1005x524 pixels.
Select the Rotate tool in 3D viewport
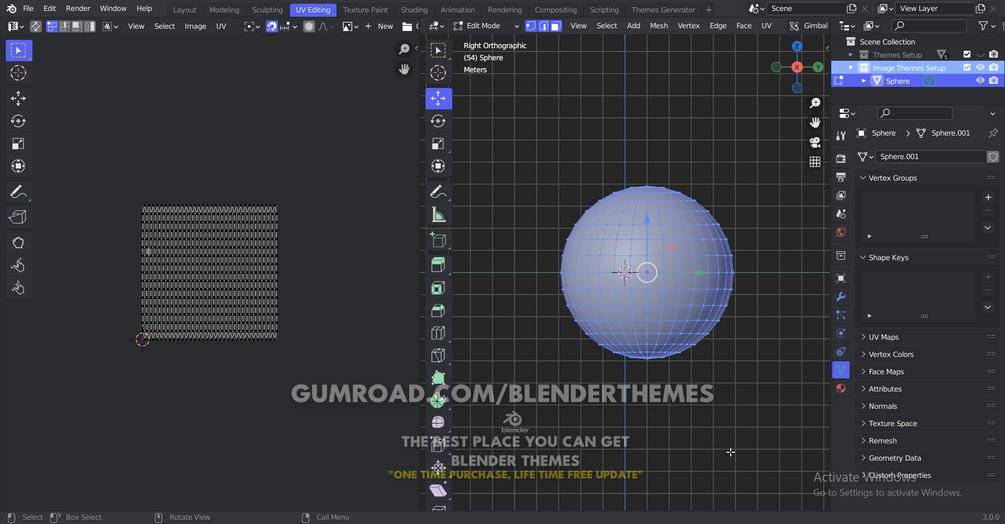(438, 121)
